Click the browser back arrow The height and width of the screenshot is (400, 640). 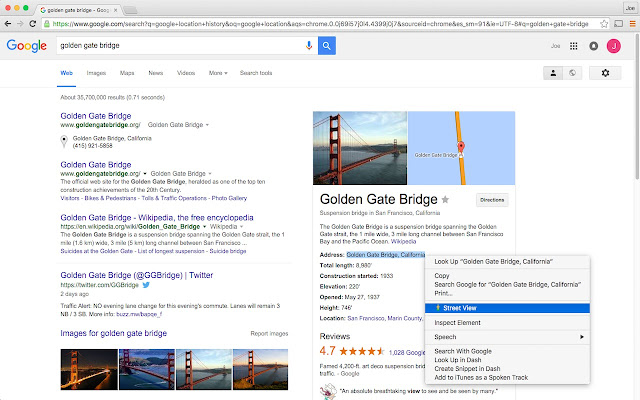coord(8,24)
